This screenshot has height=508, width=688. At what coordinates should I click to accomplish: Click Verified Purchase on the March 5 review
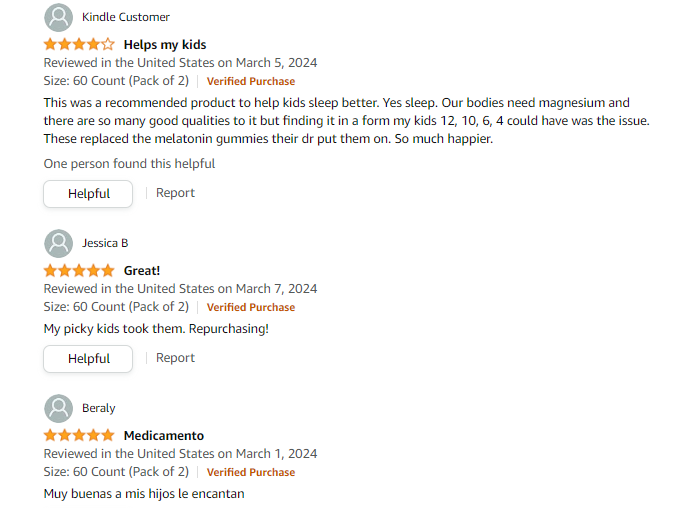pyautogui.click(x=251, y=81)
